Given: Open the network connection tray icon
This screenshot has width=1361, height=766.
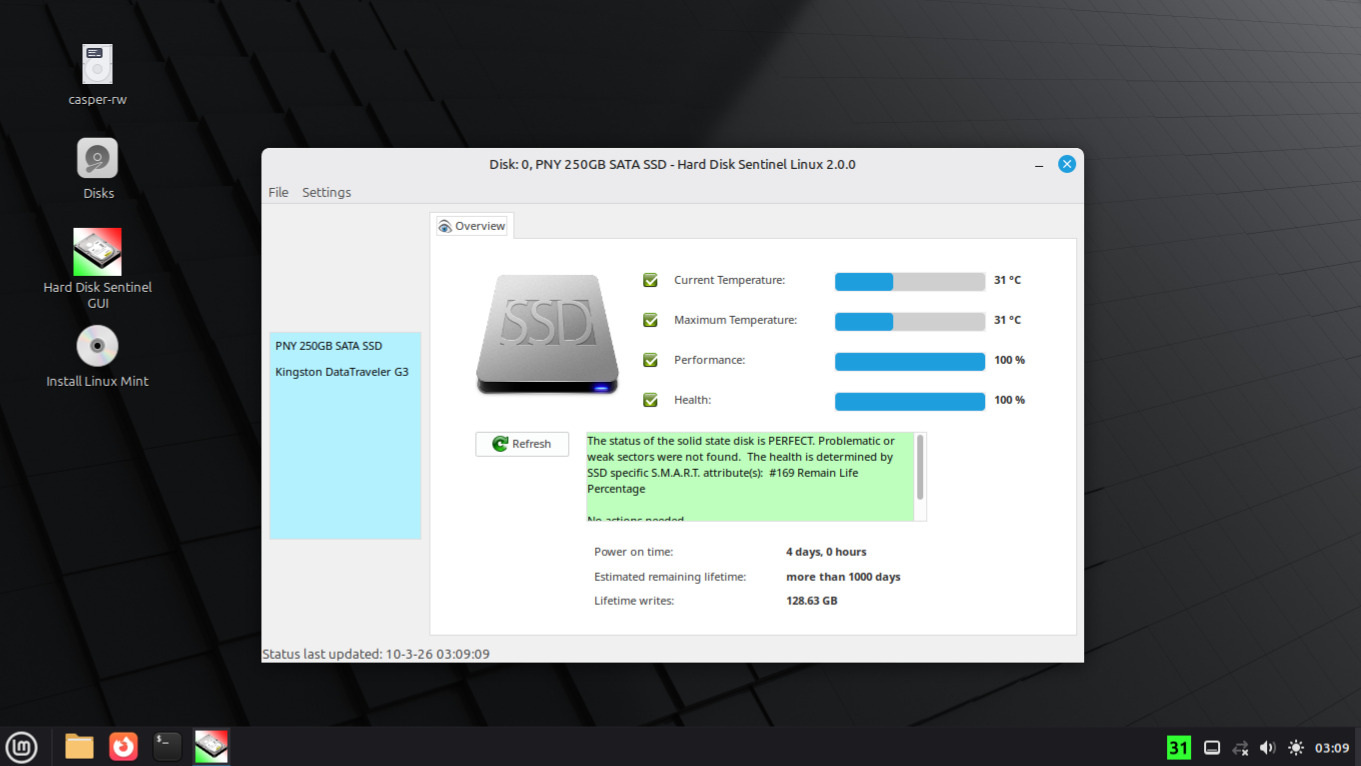Looking at the screenshot, I should [x=1241, y=748].
